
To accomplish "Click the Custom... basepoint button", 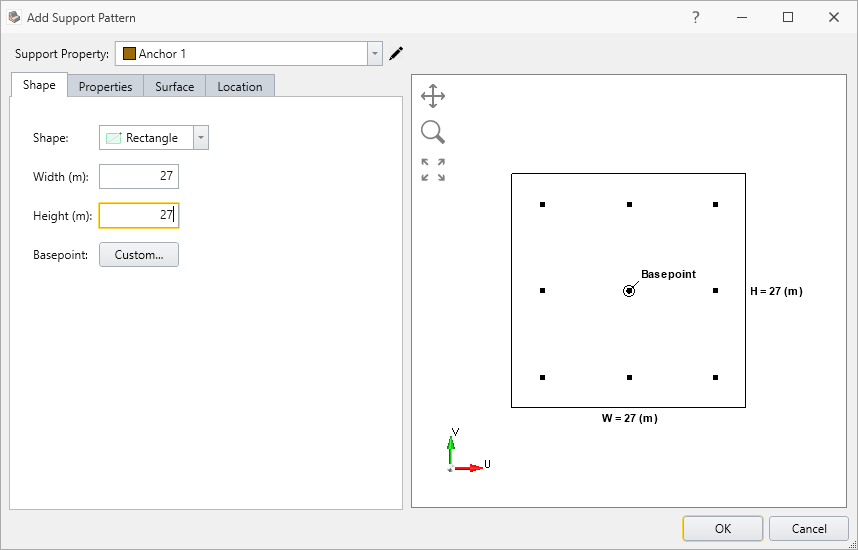I will point(139,255).
